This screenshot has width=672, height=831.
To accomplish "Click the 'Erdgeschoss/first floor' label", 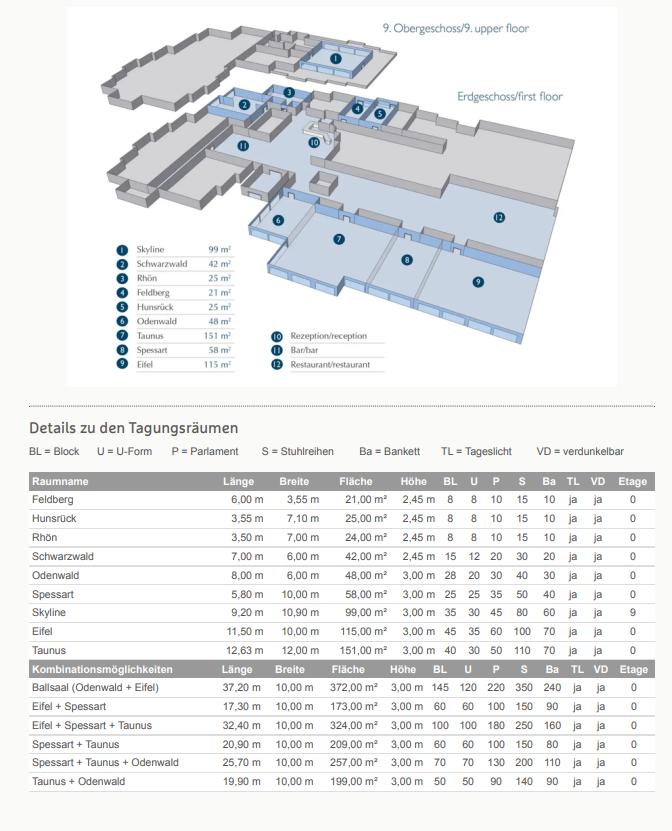I will pyautogui.click(x=510, y=96).
